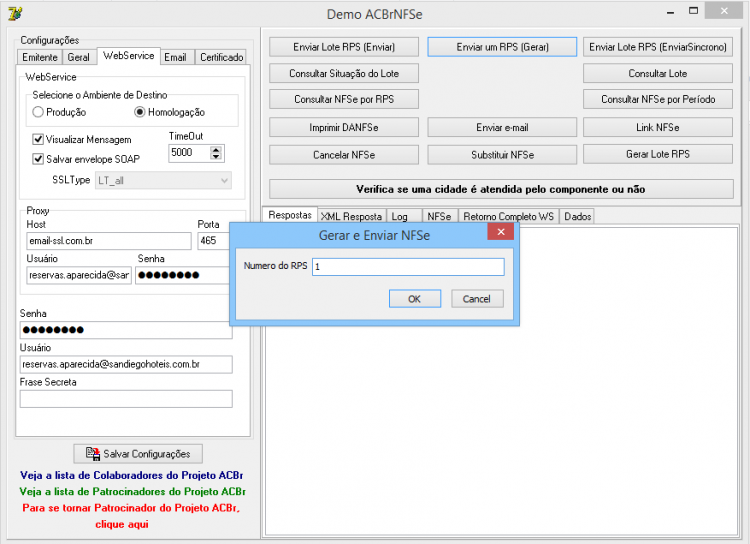Screen dimensions: 750x544
Task: Minimize the Demo ACBrNFSe window
Action: coord(670,11)
